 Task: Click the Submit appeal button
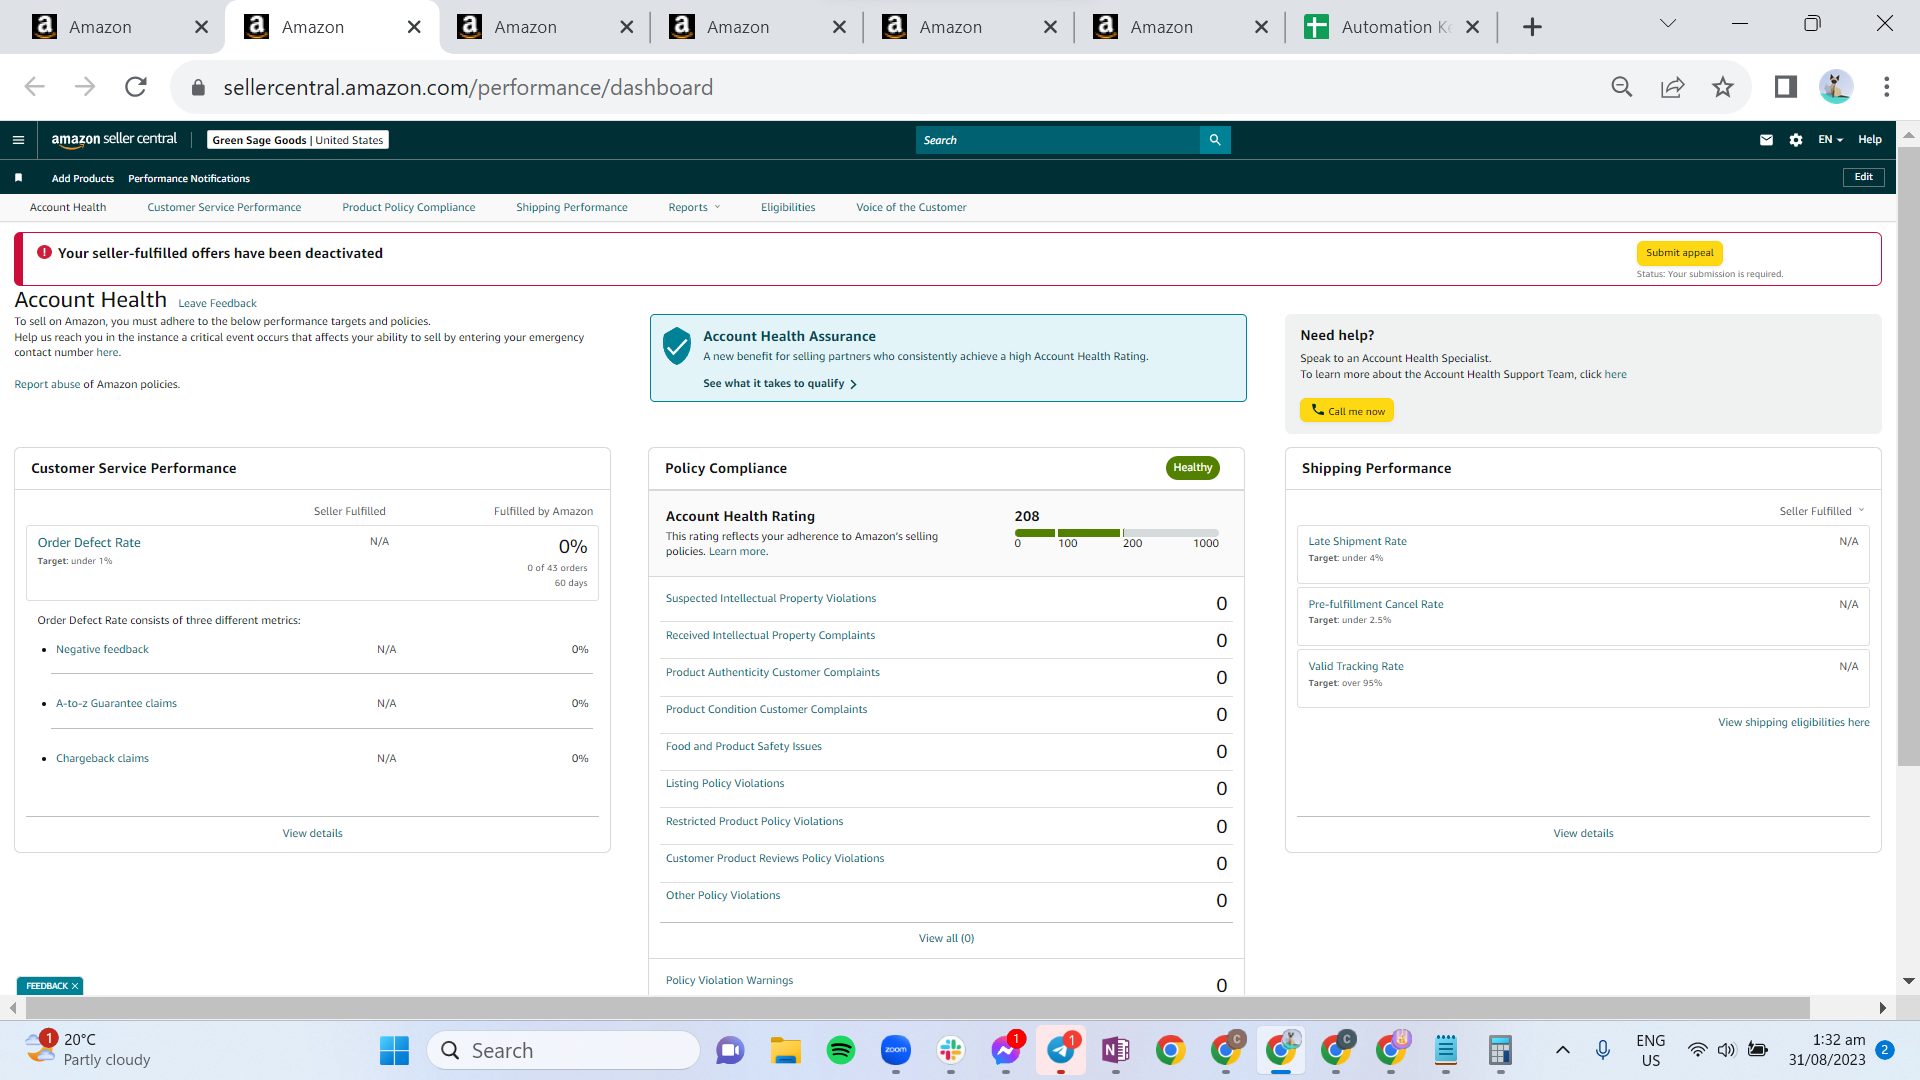(x=1680, y=253)
